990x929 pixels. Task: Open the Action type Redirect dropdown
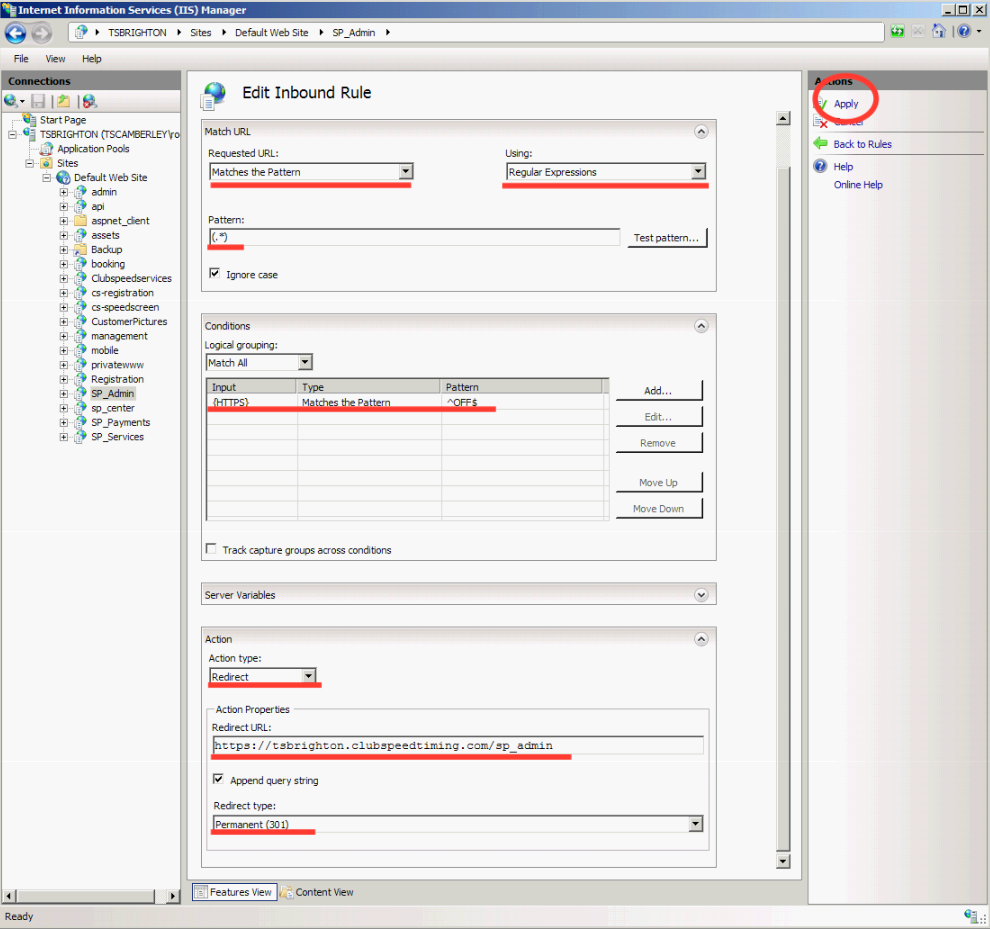(x=308, y=676)
